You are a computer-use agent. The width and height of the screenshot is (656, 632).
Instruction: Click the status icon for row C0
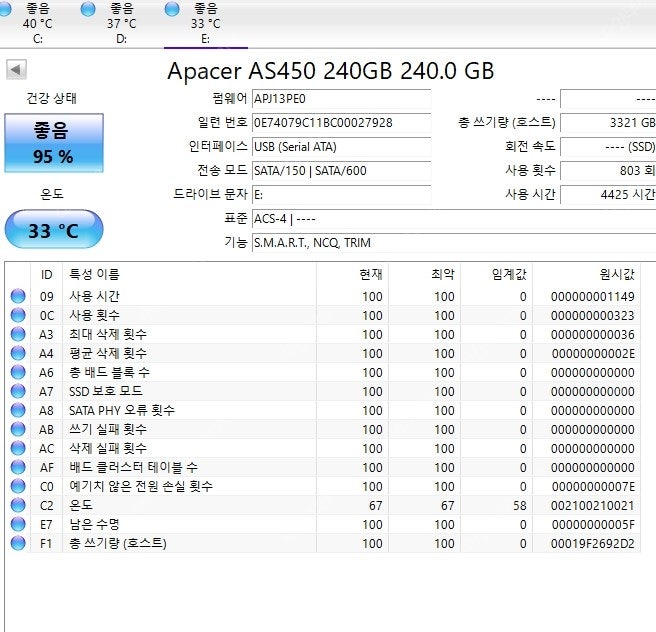(x=18, y=486)
